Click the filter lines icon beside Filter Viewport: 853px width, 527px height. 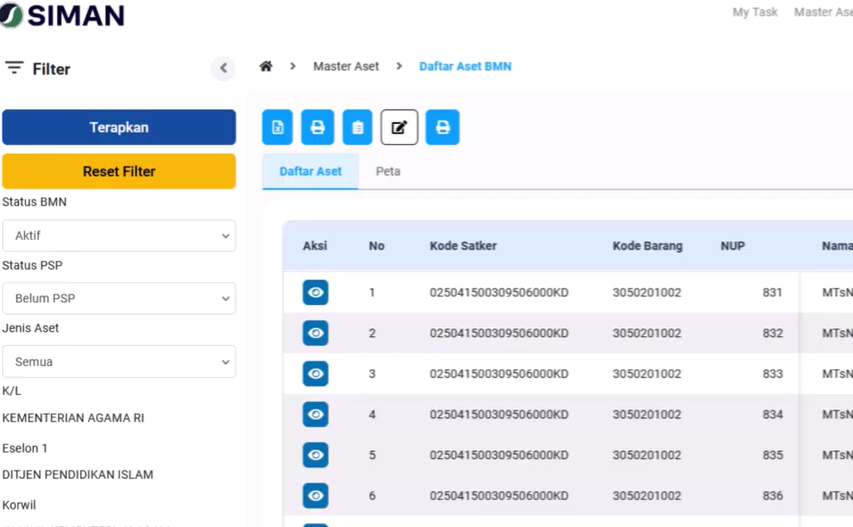click(14, 68)
